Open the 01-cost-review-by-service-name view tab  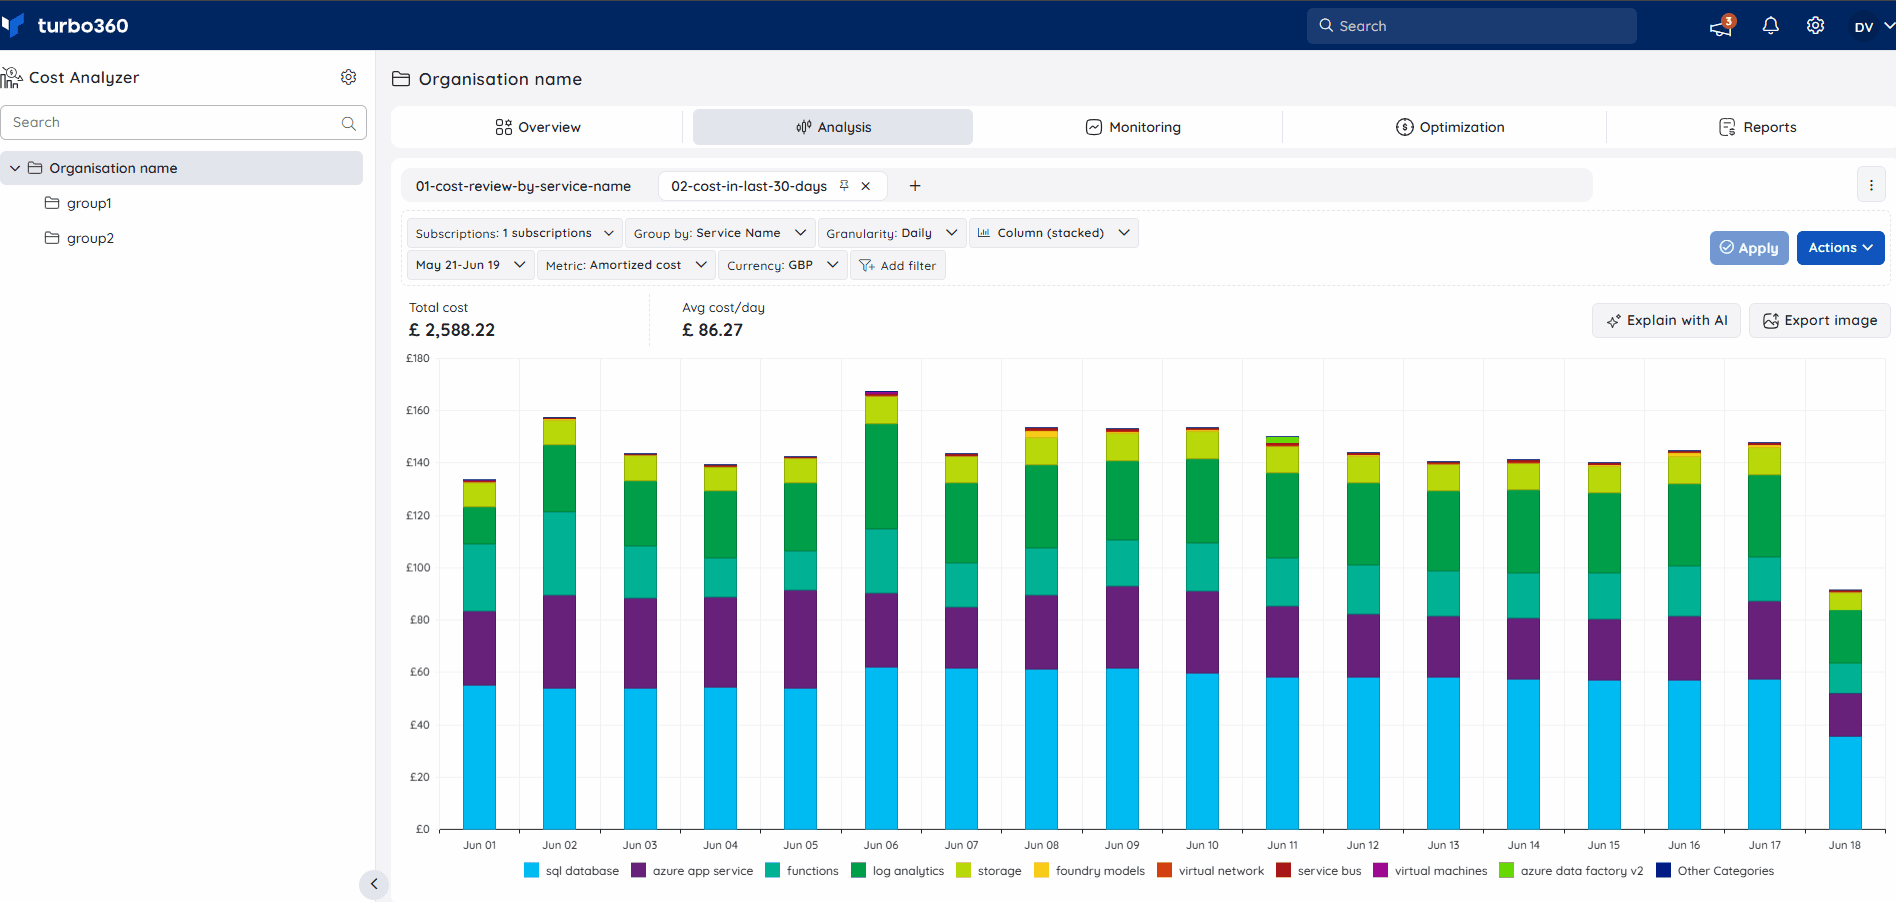(x=523, y=186)
